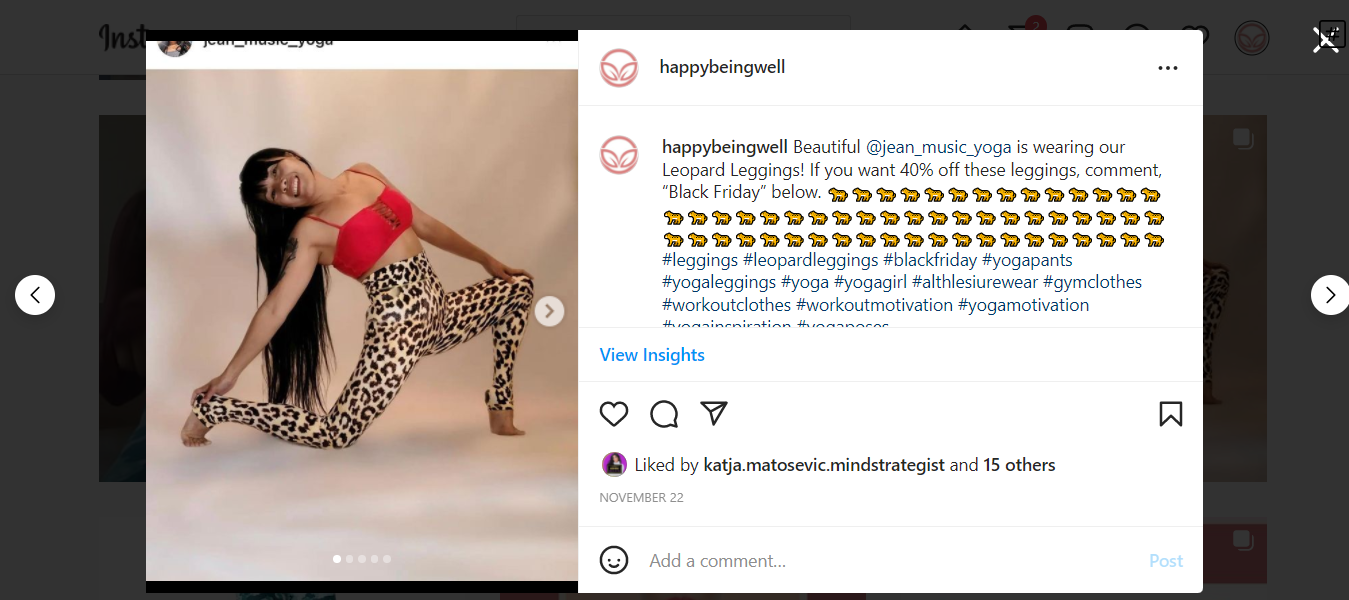Viewport: 1349px width, 600px height.
Task: Show the 15 others who liked
Action: [1019, 465]
